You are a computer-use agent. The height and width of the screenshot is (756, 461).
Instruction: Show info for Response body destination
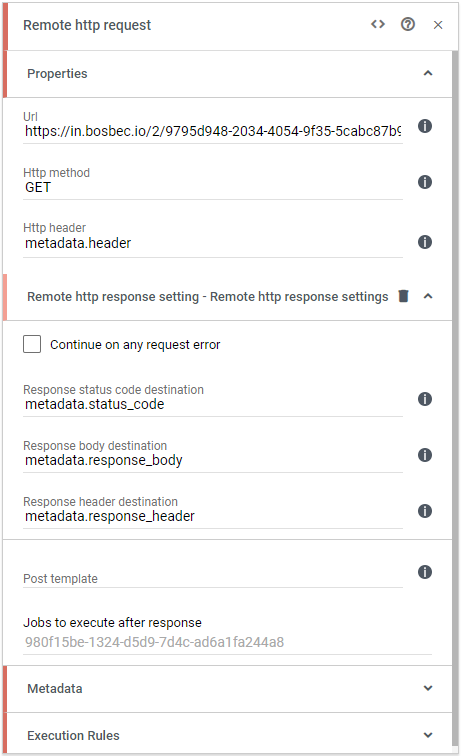pos(424,455)
